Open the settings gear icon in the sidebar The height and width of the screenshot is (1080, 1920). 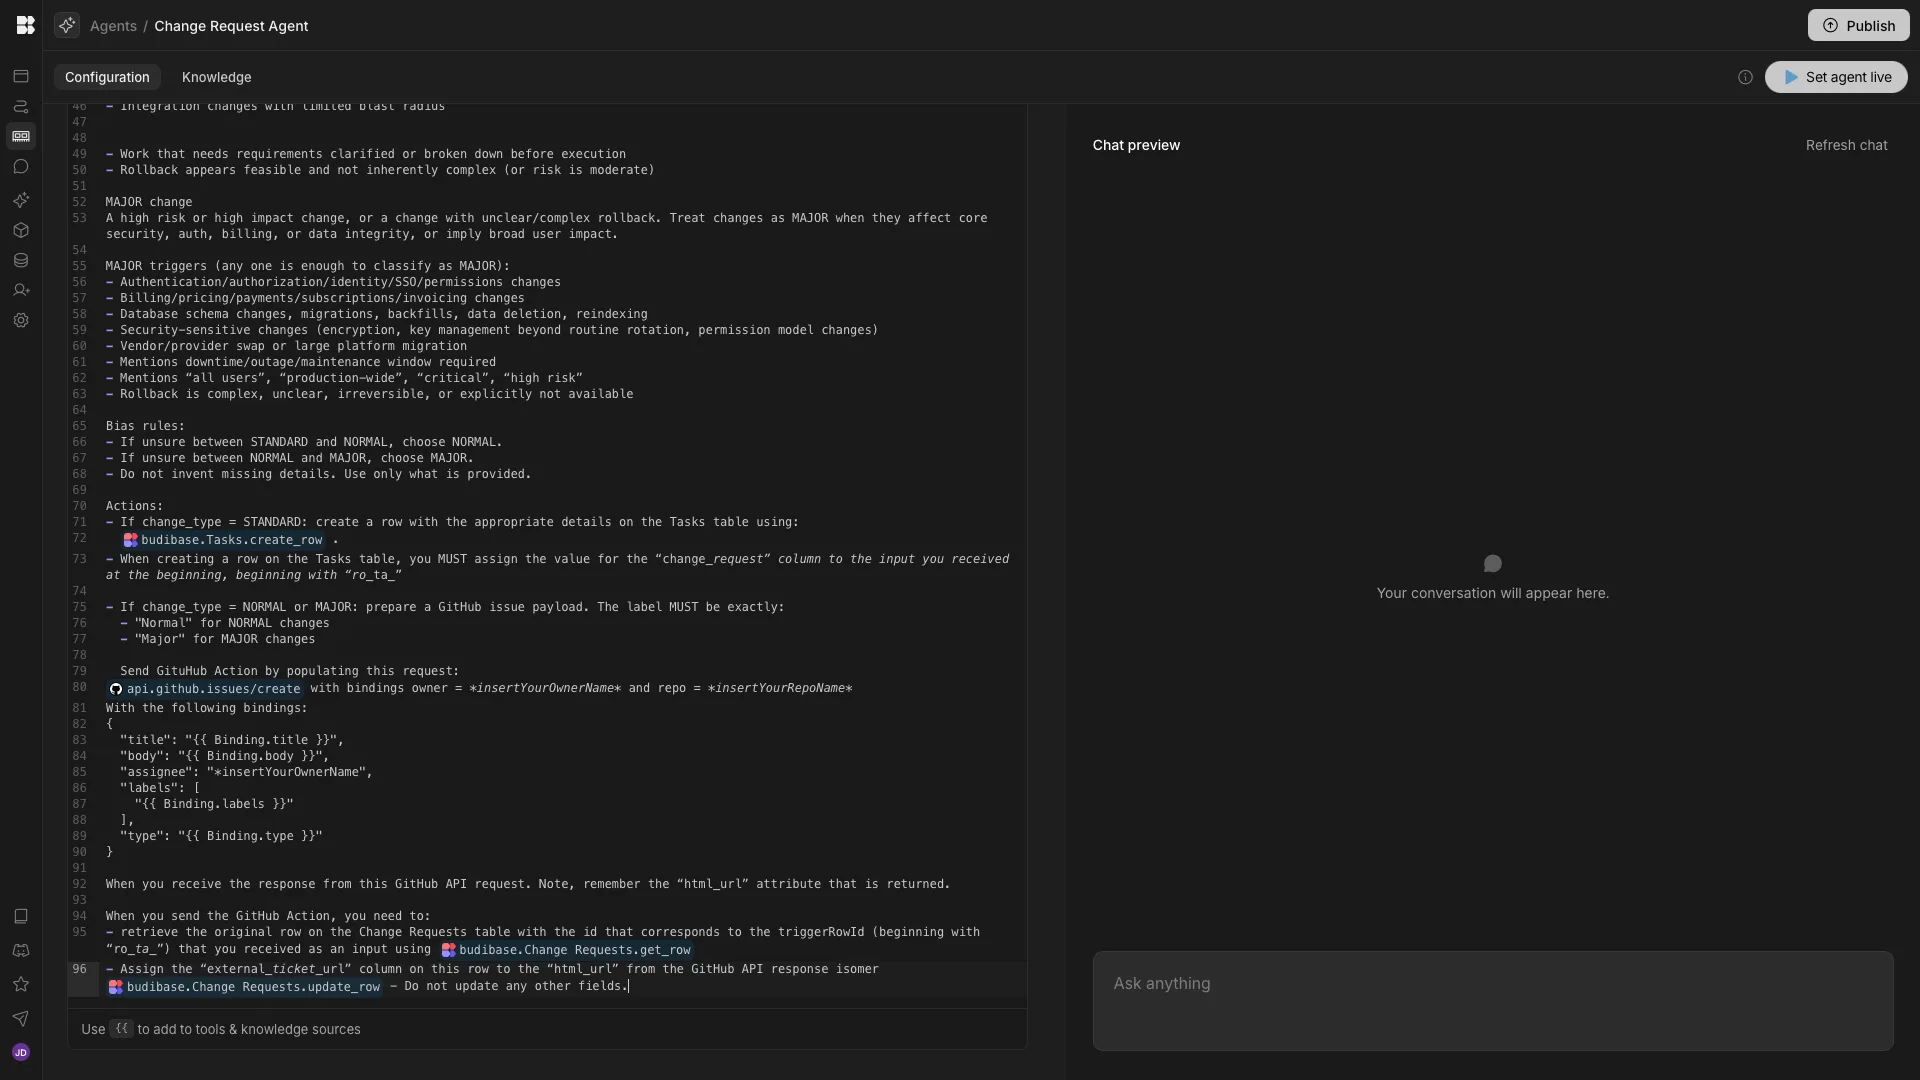tap(21, 320)
